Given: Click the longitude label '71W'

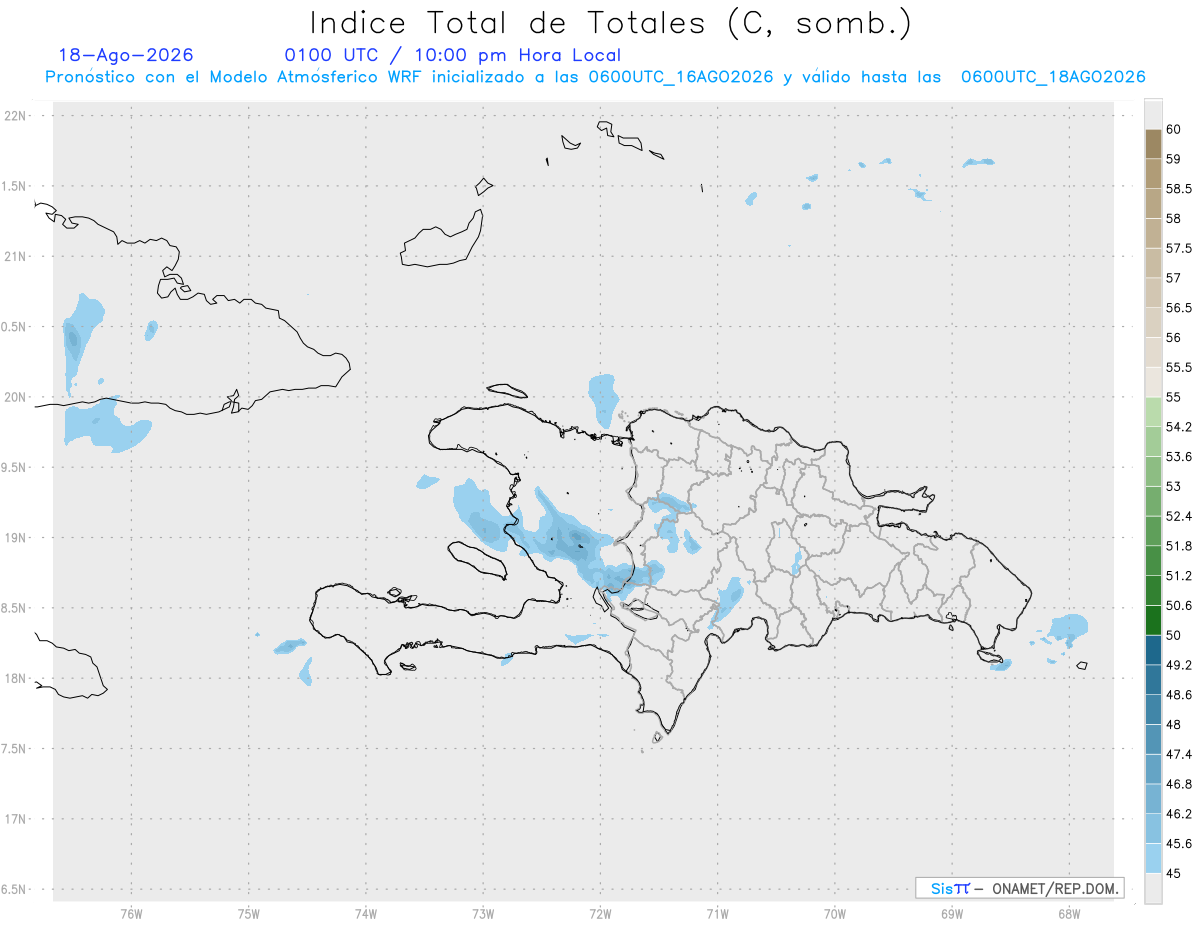Looking at the screenshot, I should pyautogui.click(x=717, y=914).
